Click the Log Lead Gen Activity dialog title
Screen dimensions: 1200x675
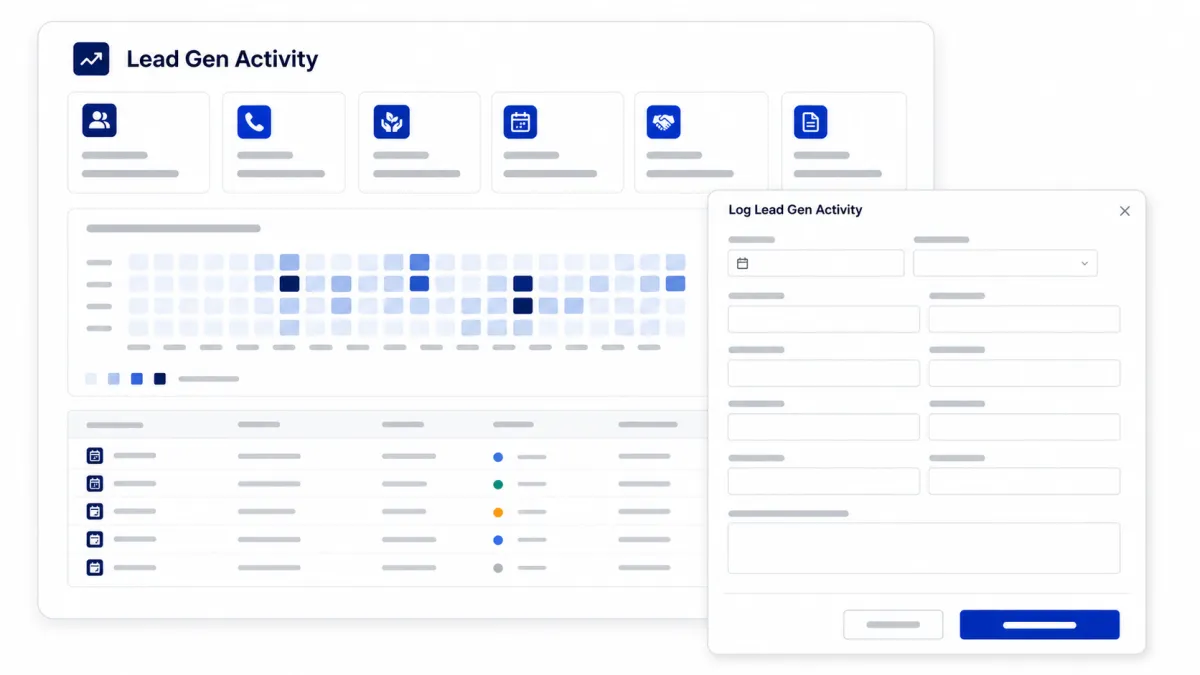[x=795, y=210]
